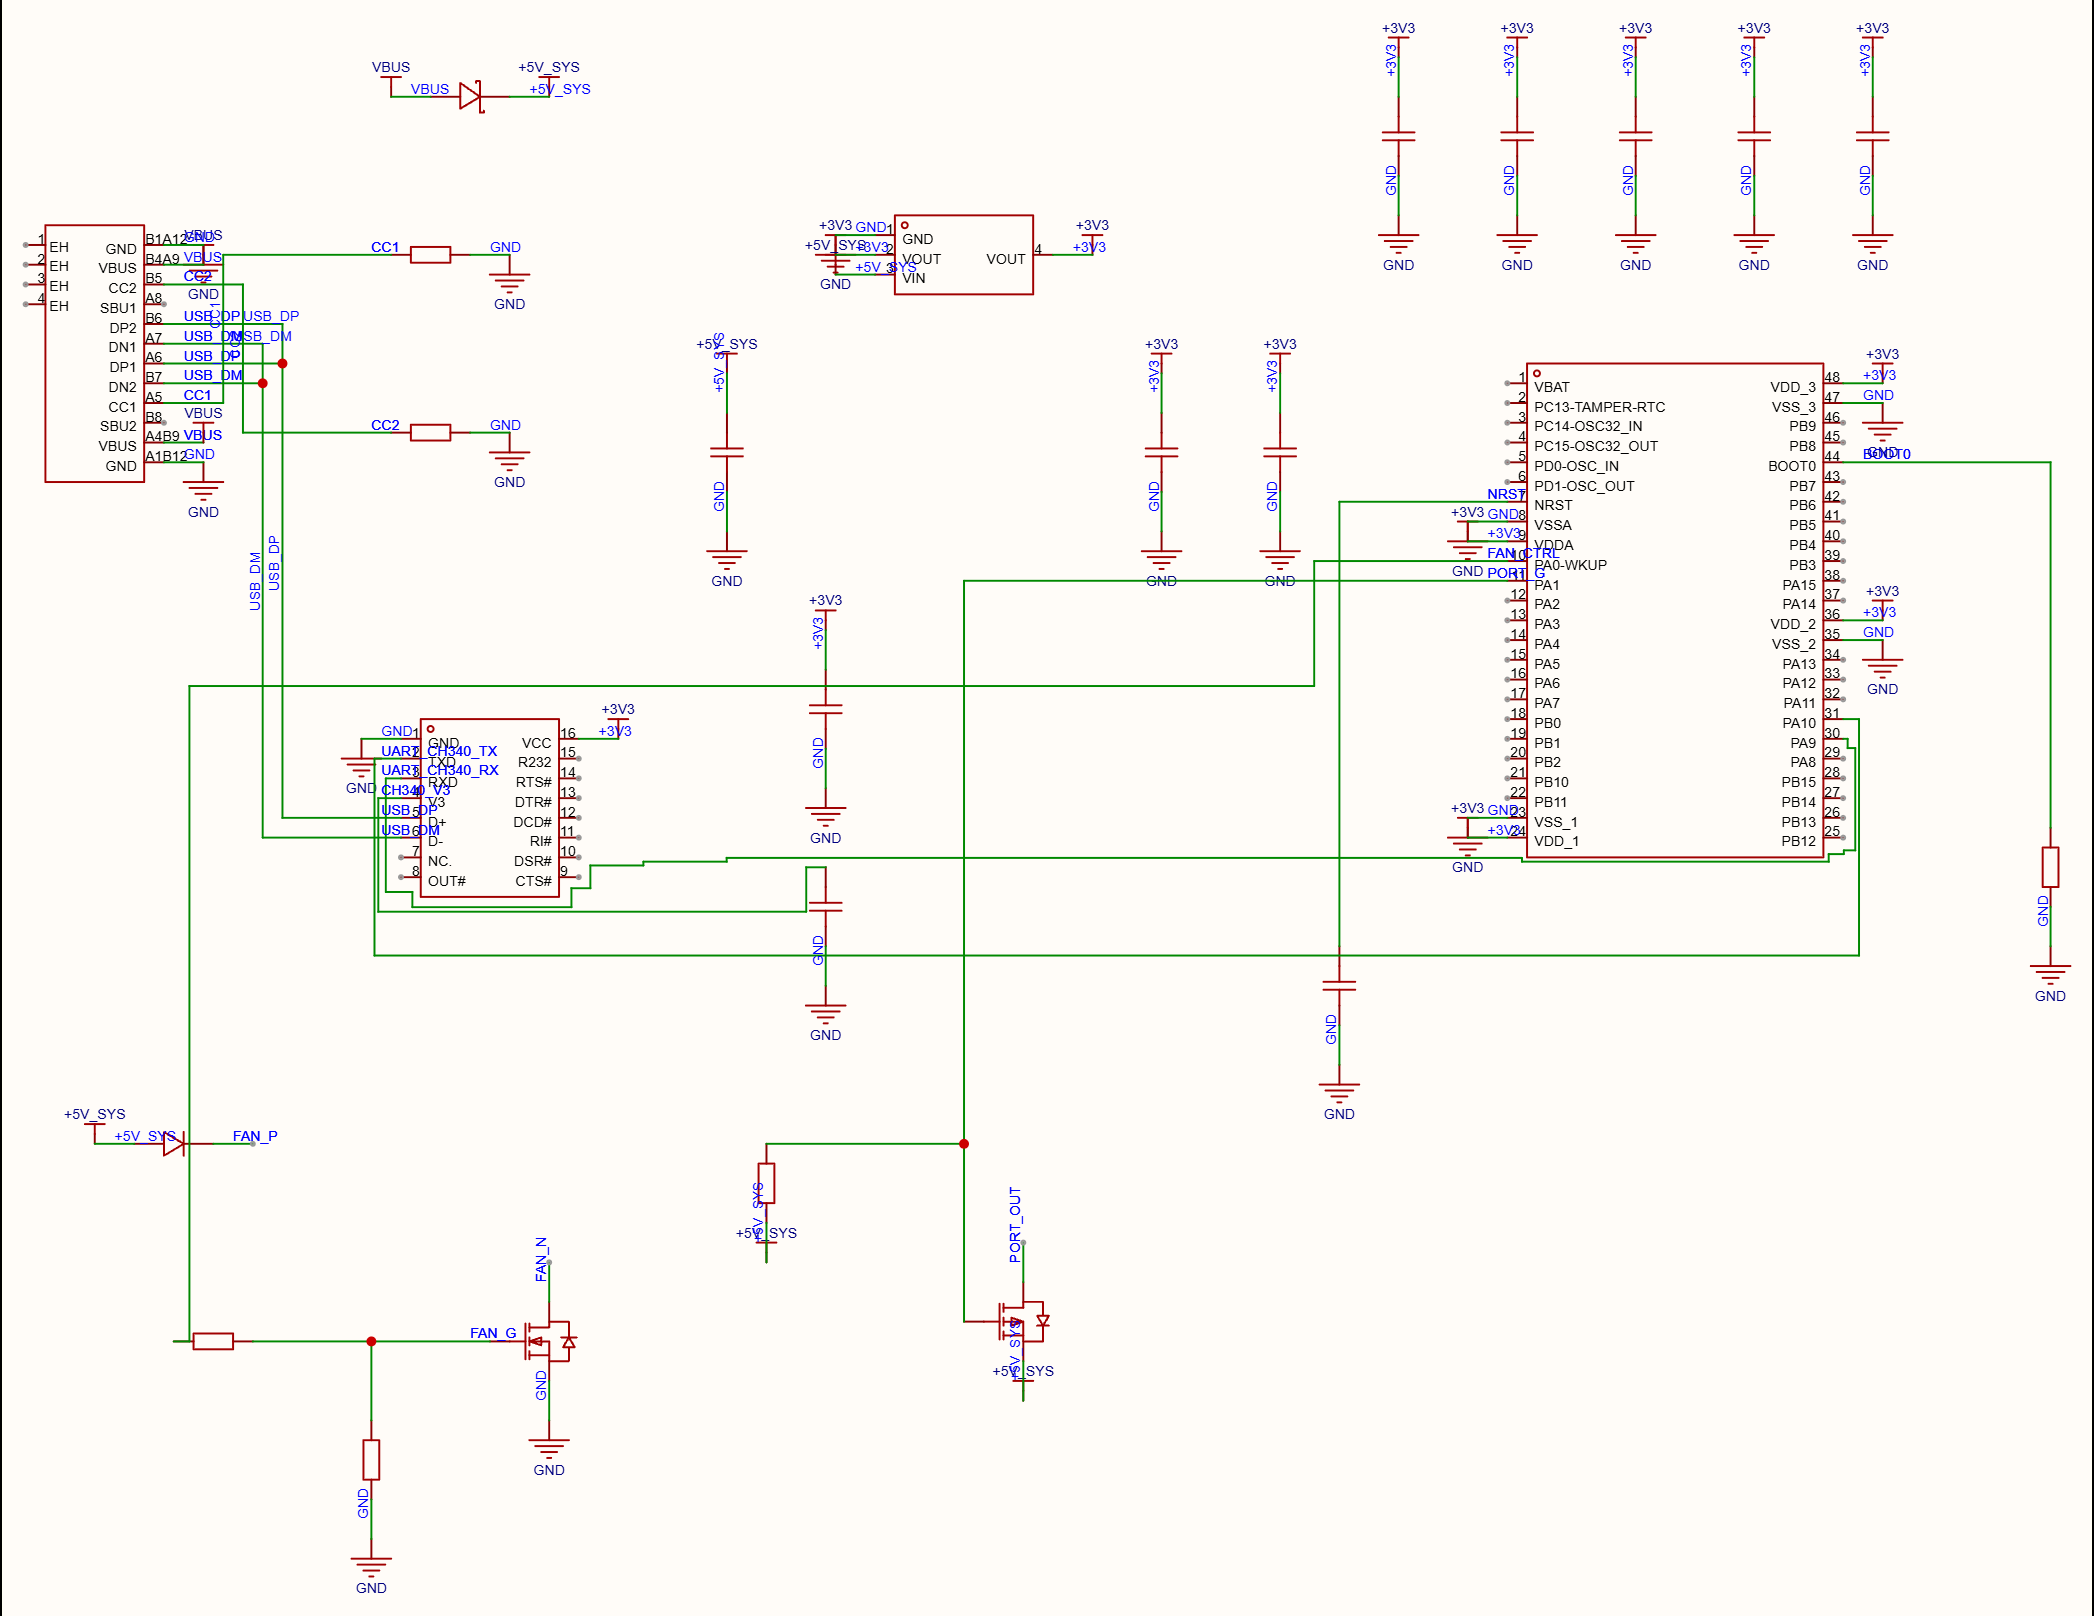Image resolution: width=2094 pixels, height=1616 pixels.
Task: Select the R232 pin name on the CH340
Action: (534, 762)
